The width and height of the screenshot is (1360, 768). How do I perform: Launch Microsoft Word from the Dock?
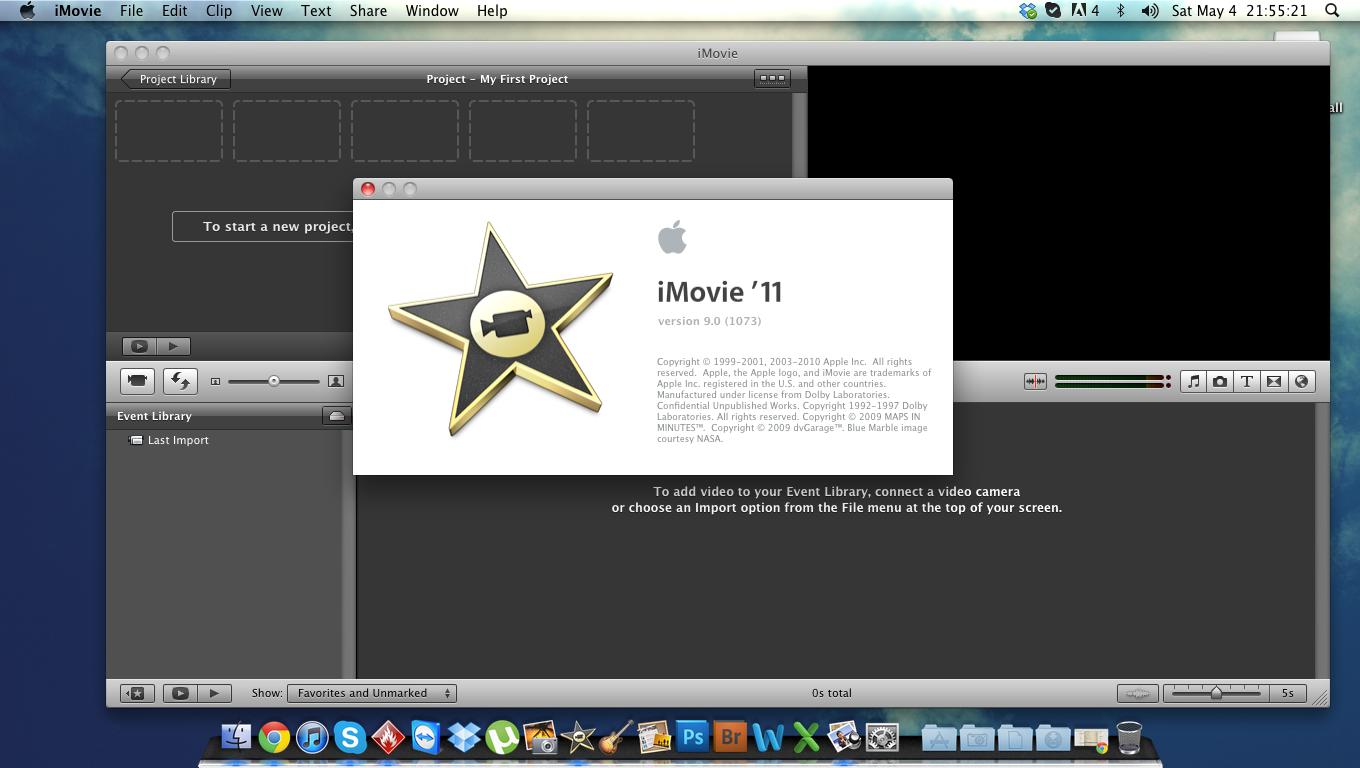pos(768,738)
